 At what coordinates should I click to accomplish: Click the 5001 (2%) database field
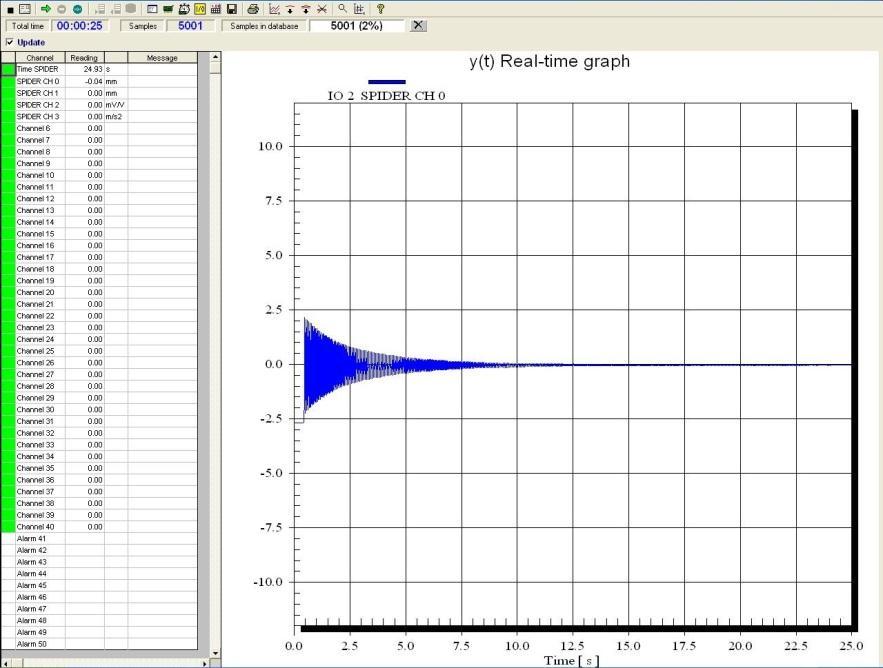coord(357,26)
